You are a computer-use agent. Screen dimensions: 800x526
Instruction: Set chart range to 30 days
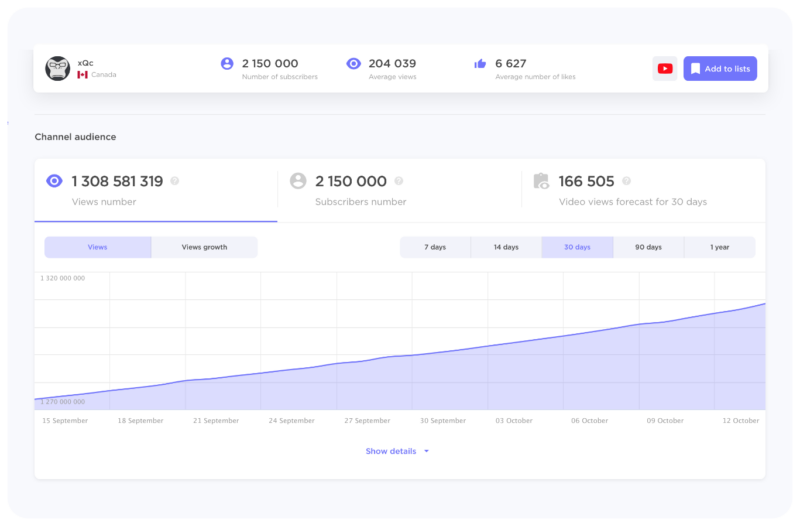577,247
